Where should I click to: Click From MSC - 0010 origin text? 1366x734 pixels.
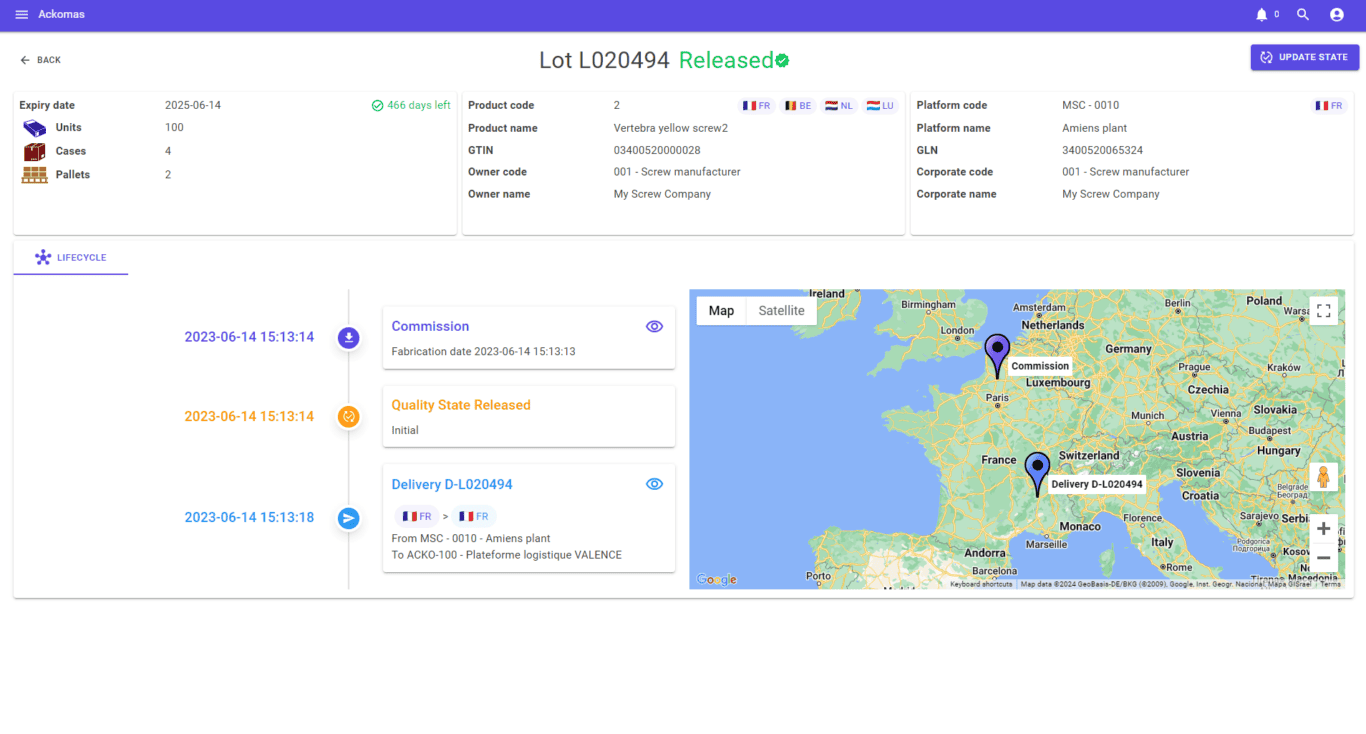click(x=471, y=539)
